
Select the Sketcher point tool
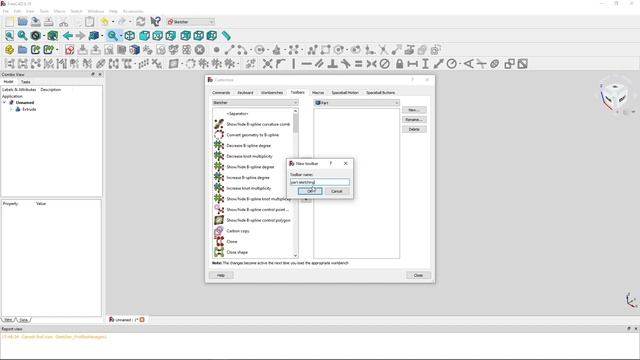tap(216, 50)
